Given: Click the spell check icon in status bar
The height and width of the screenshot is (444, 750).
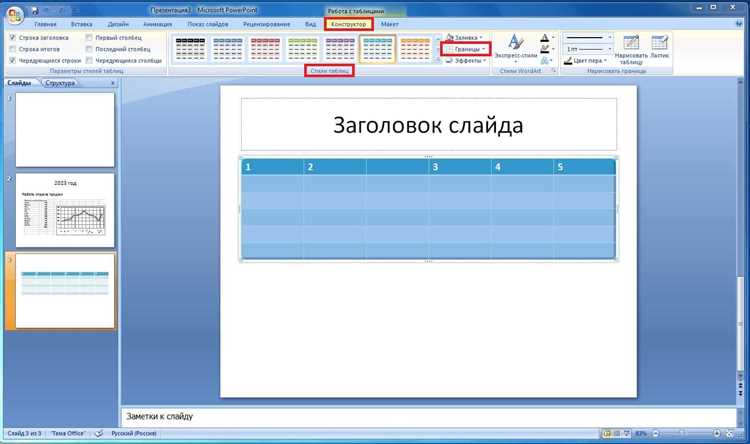Looking at the screenshot, I should pos(99,433).
